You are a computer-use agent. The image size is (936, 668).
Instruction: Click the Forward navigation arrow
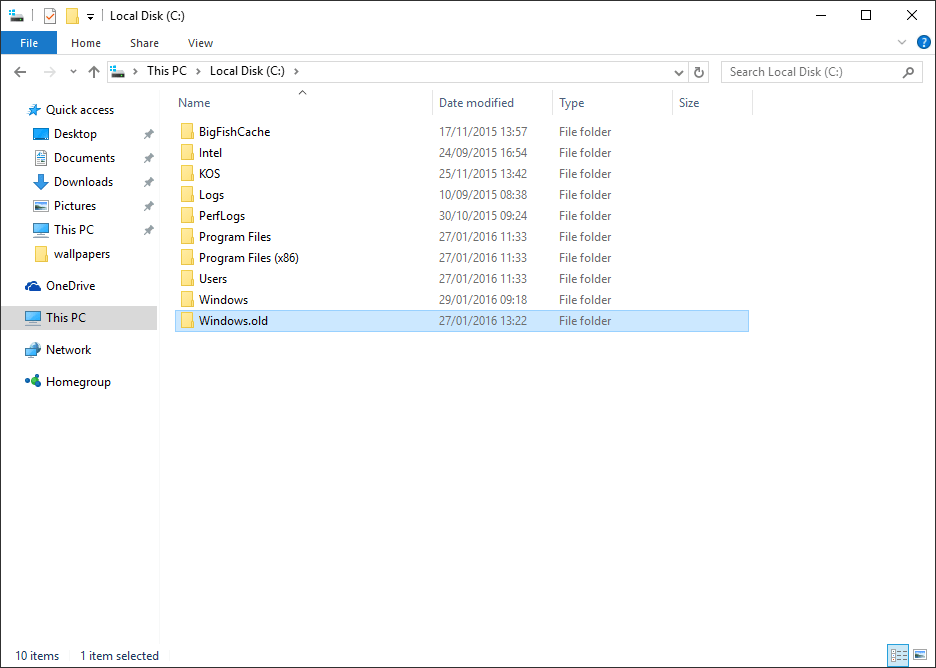point(50,72)
